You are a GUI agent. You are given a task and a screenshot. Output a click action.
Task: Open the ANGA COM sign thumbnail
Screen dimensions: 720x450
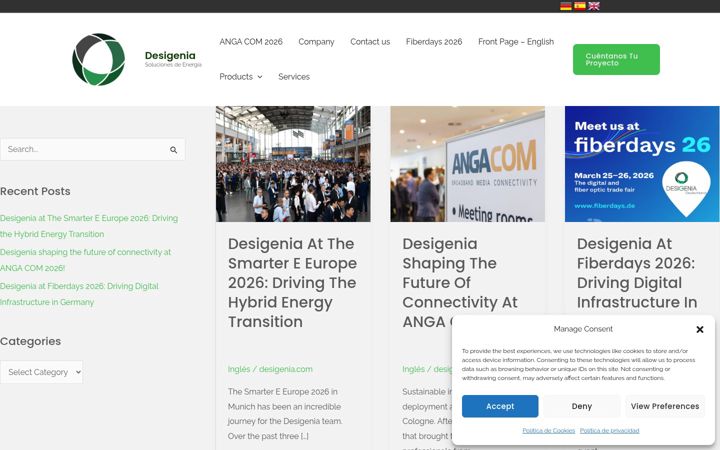pyautogui.click(x=467, y=164)
